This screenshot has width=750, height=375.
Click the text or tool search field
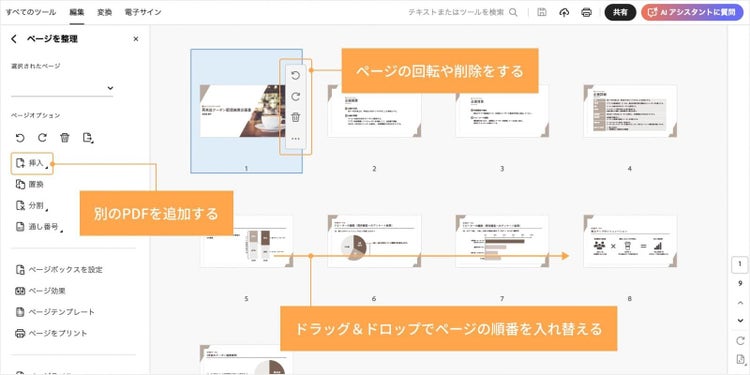tap(456, 12)
